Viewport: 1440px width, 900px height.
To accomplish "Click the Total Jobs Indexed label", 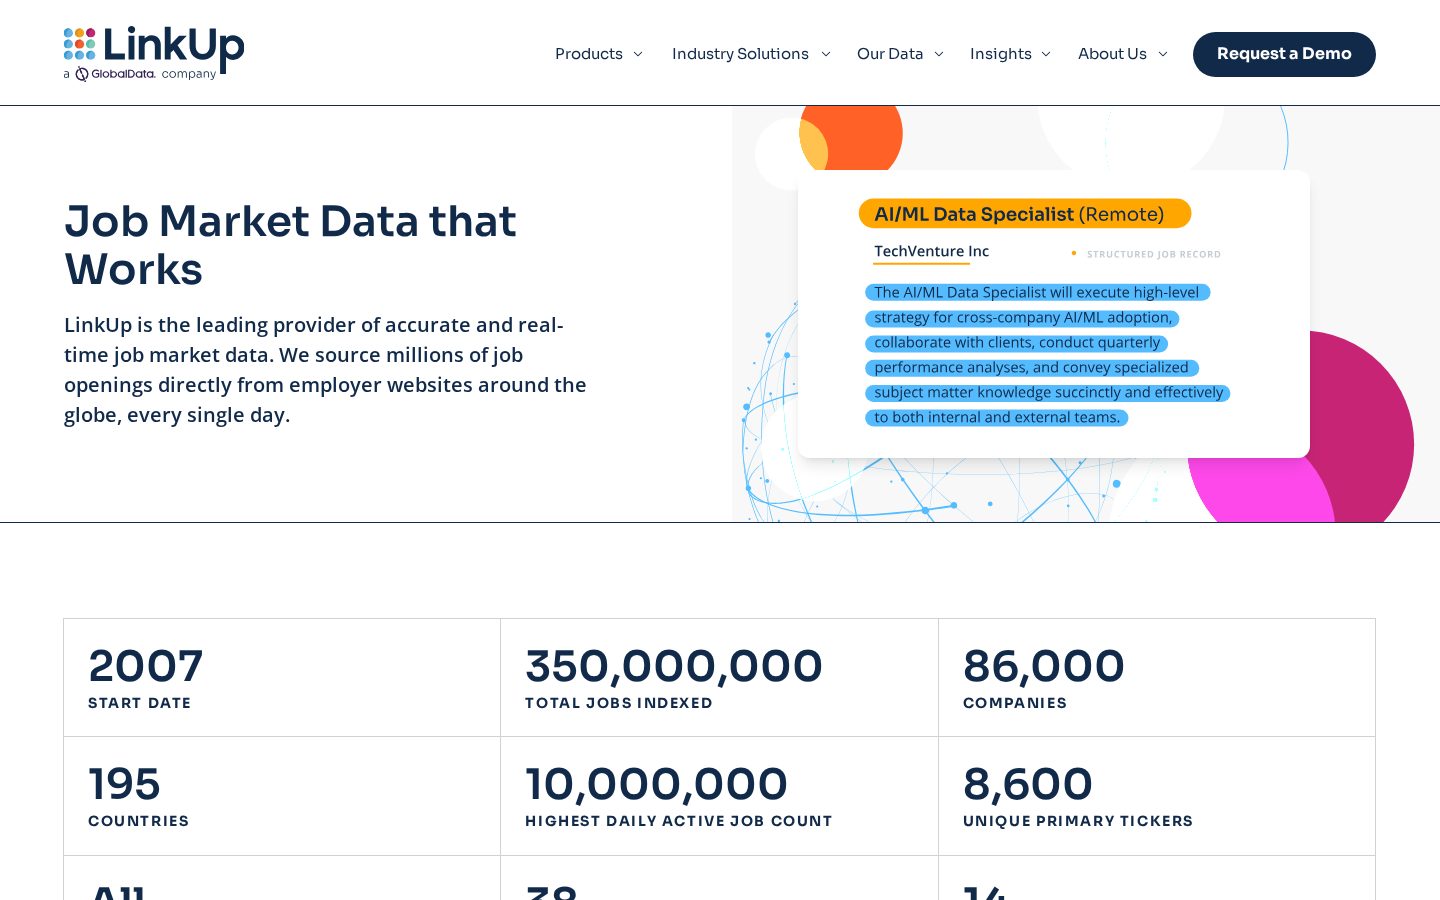I will point(619,703).
